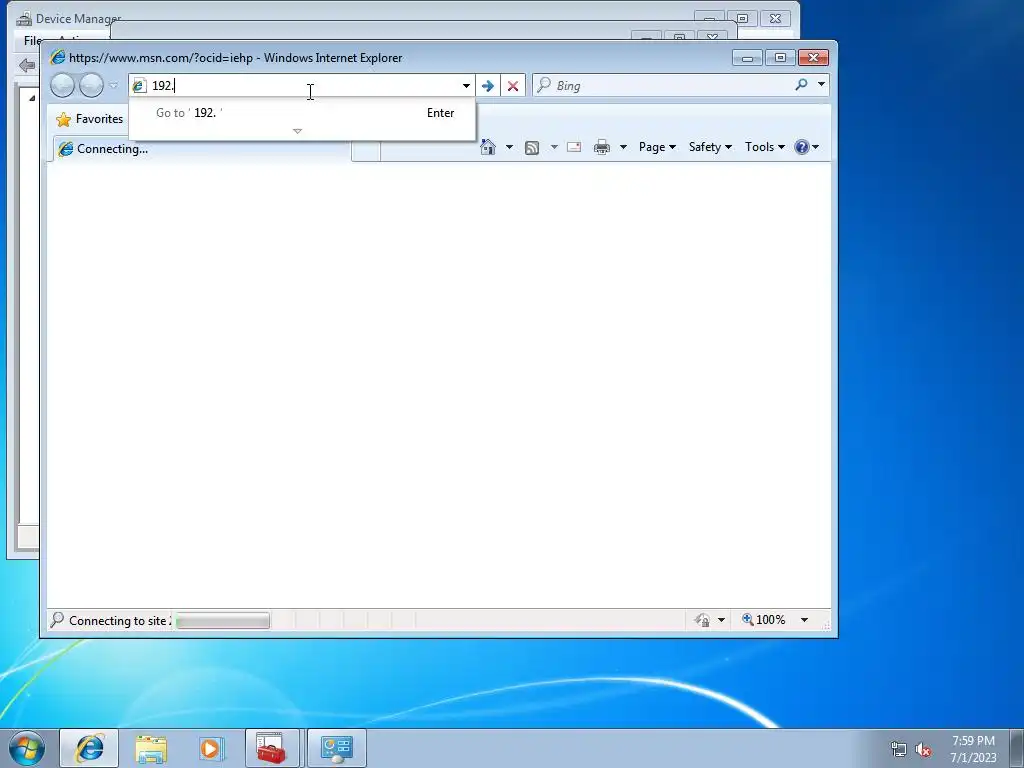
Task: Open Windows Start orb
Action: click(27, 748)
